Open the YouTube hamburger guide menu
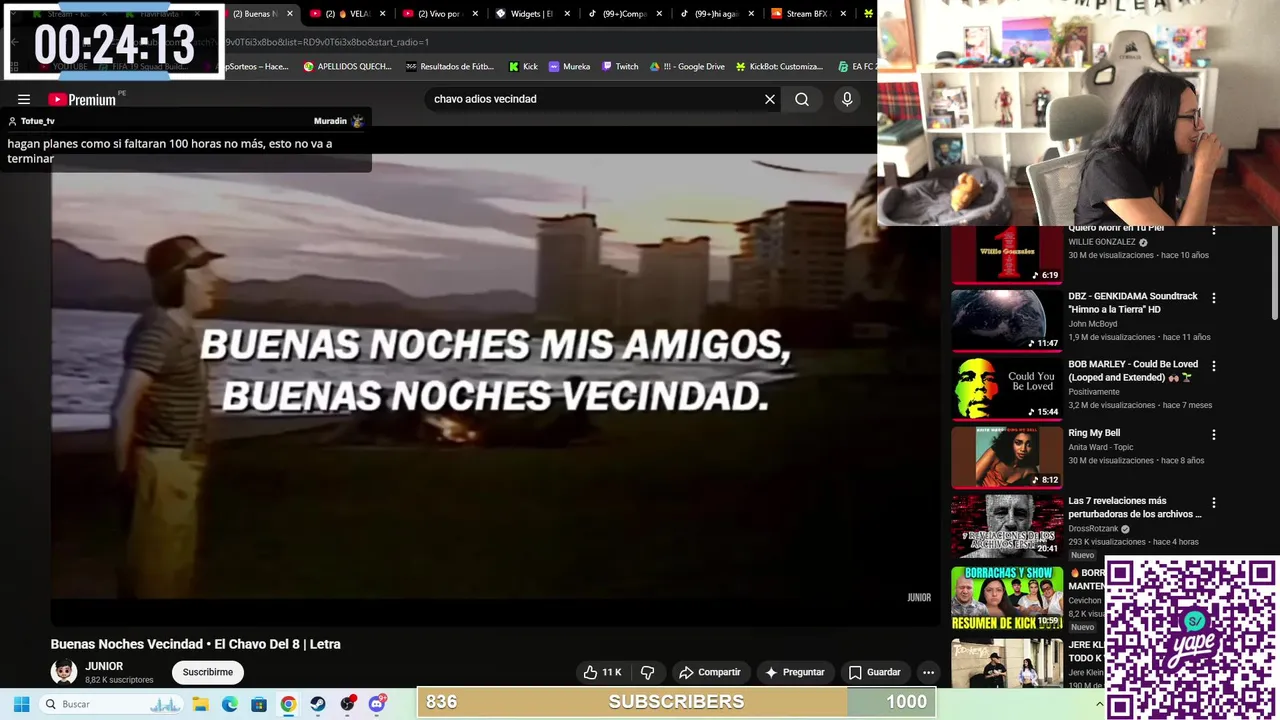The height and width of the screenshot is (720, 1280). tap(24, 99)
